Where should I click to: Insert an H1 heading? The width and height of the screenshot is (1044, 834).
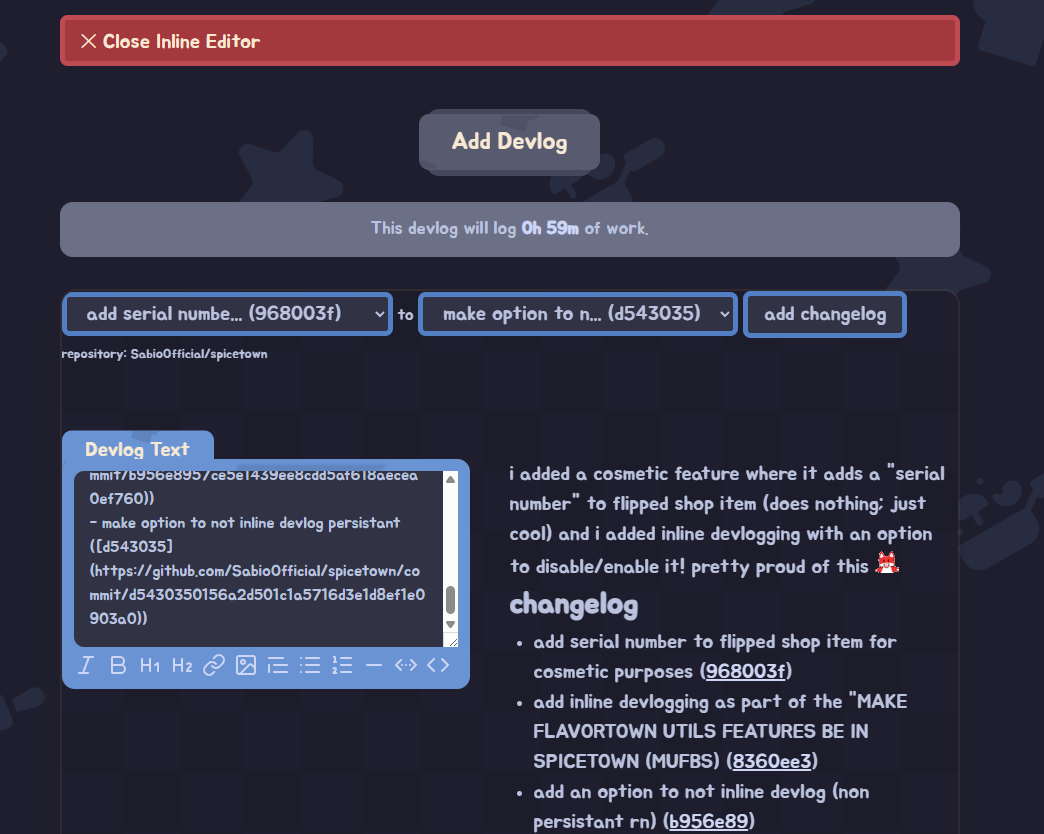[150, 666]
